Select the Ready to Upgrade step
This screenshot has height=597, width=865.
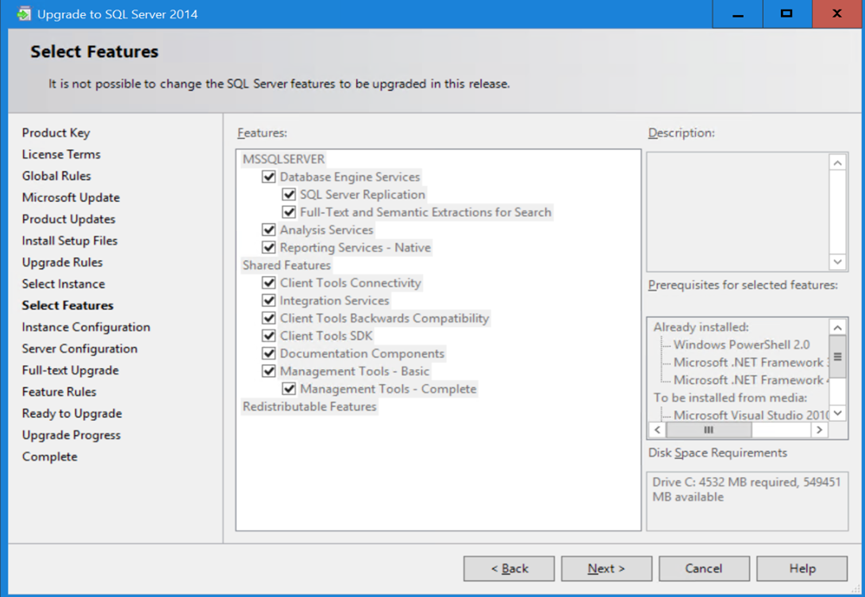tap(72, 413)
